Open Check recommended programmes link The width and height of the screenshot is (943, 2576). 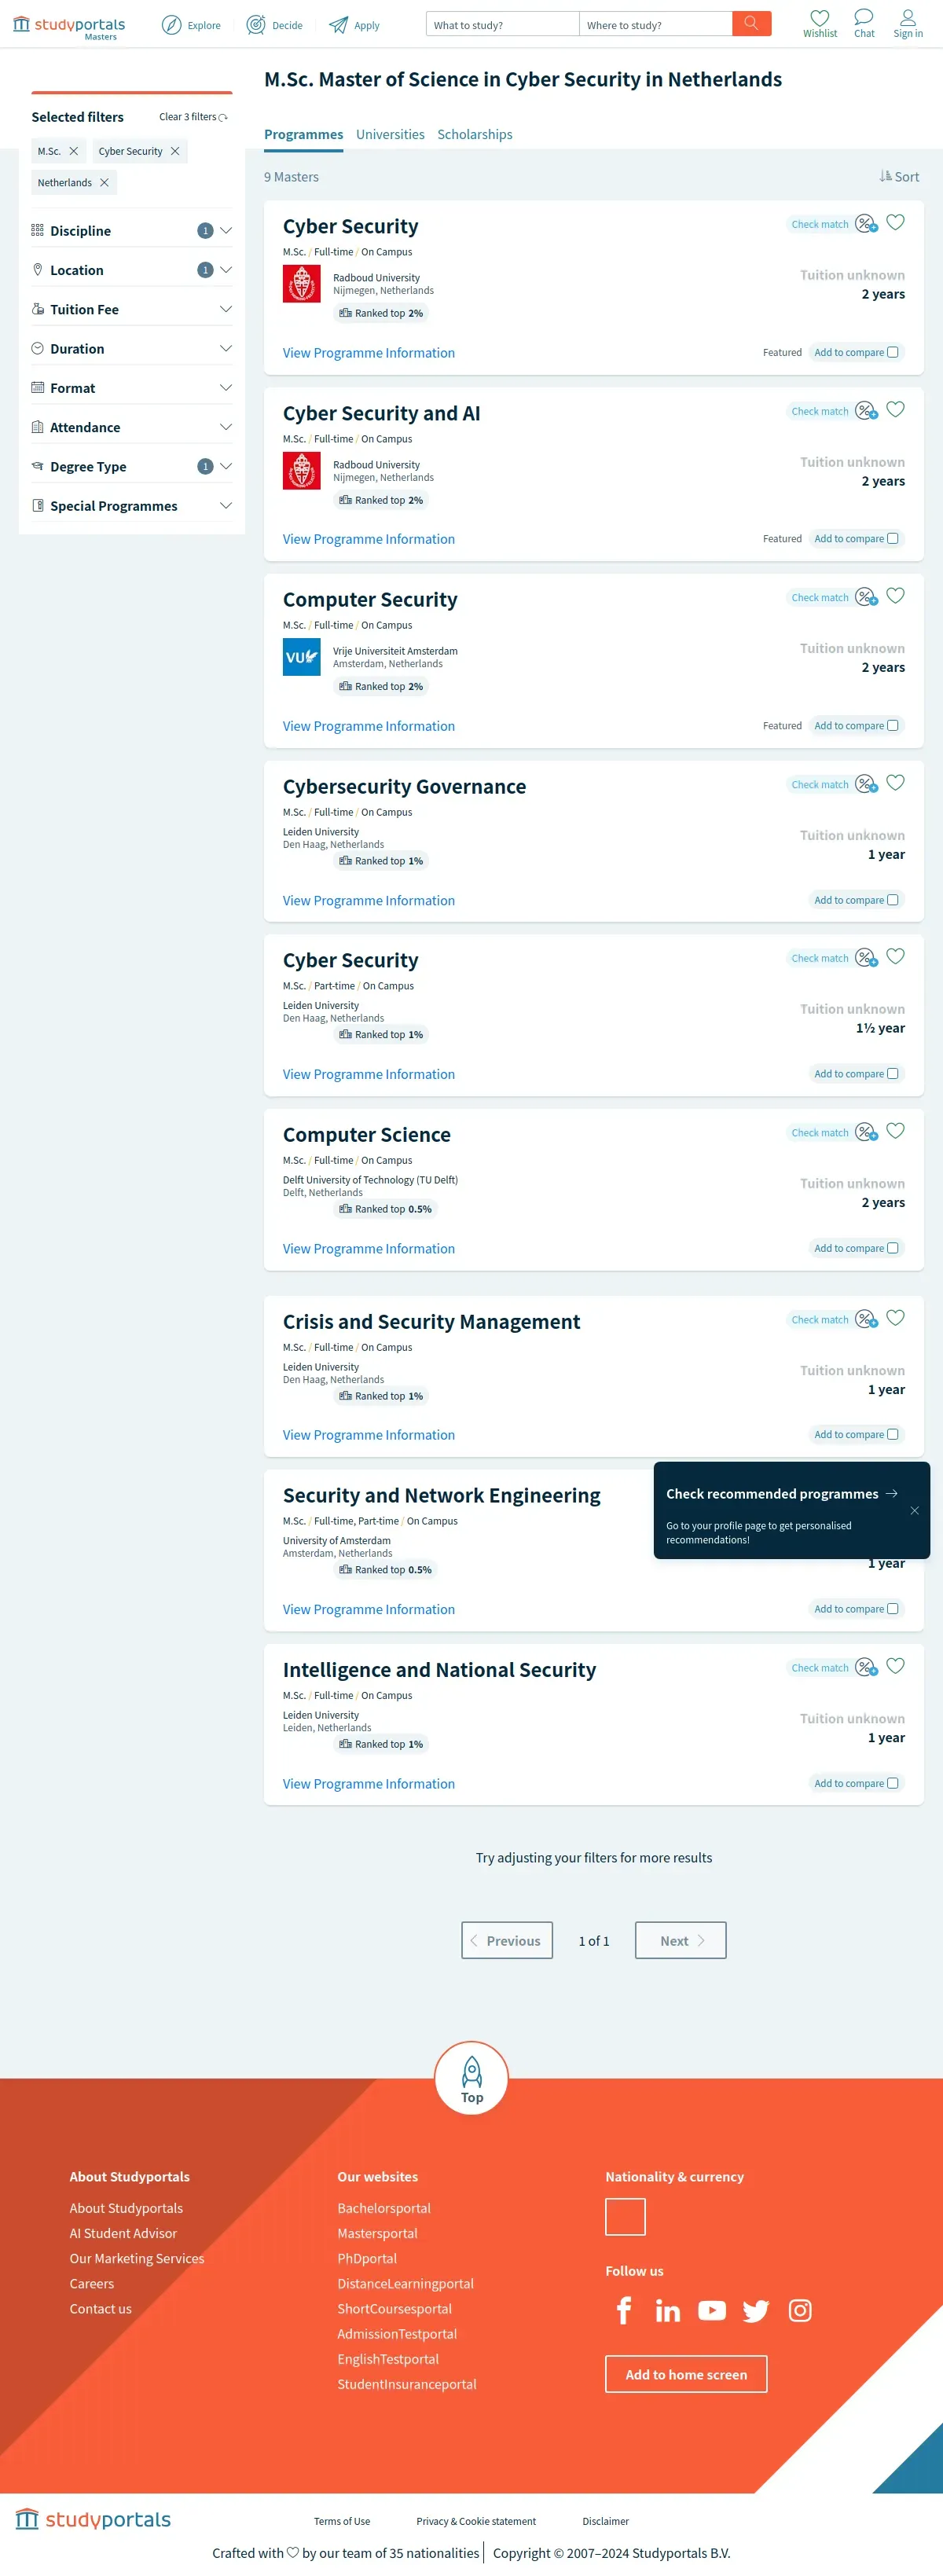tap(781, 1493)
